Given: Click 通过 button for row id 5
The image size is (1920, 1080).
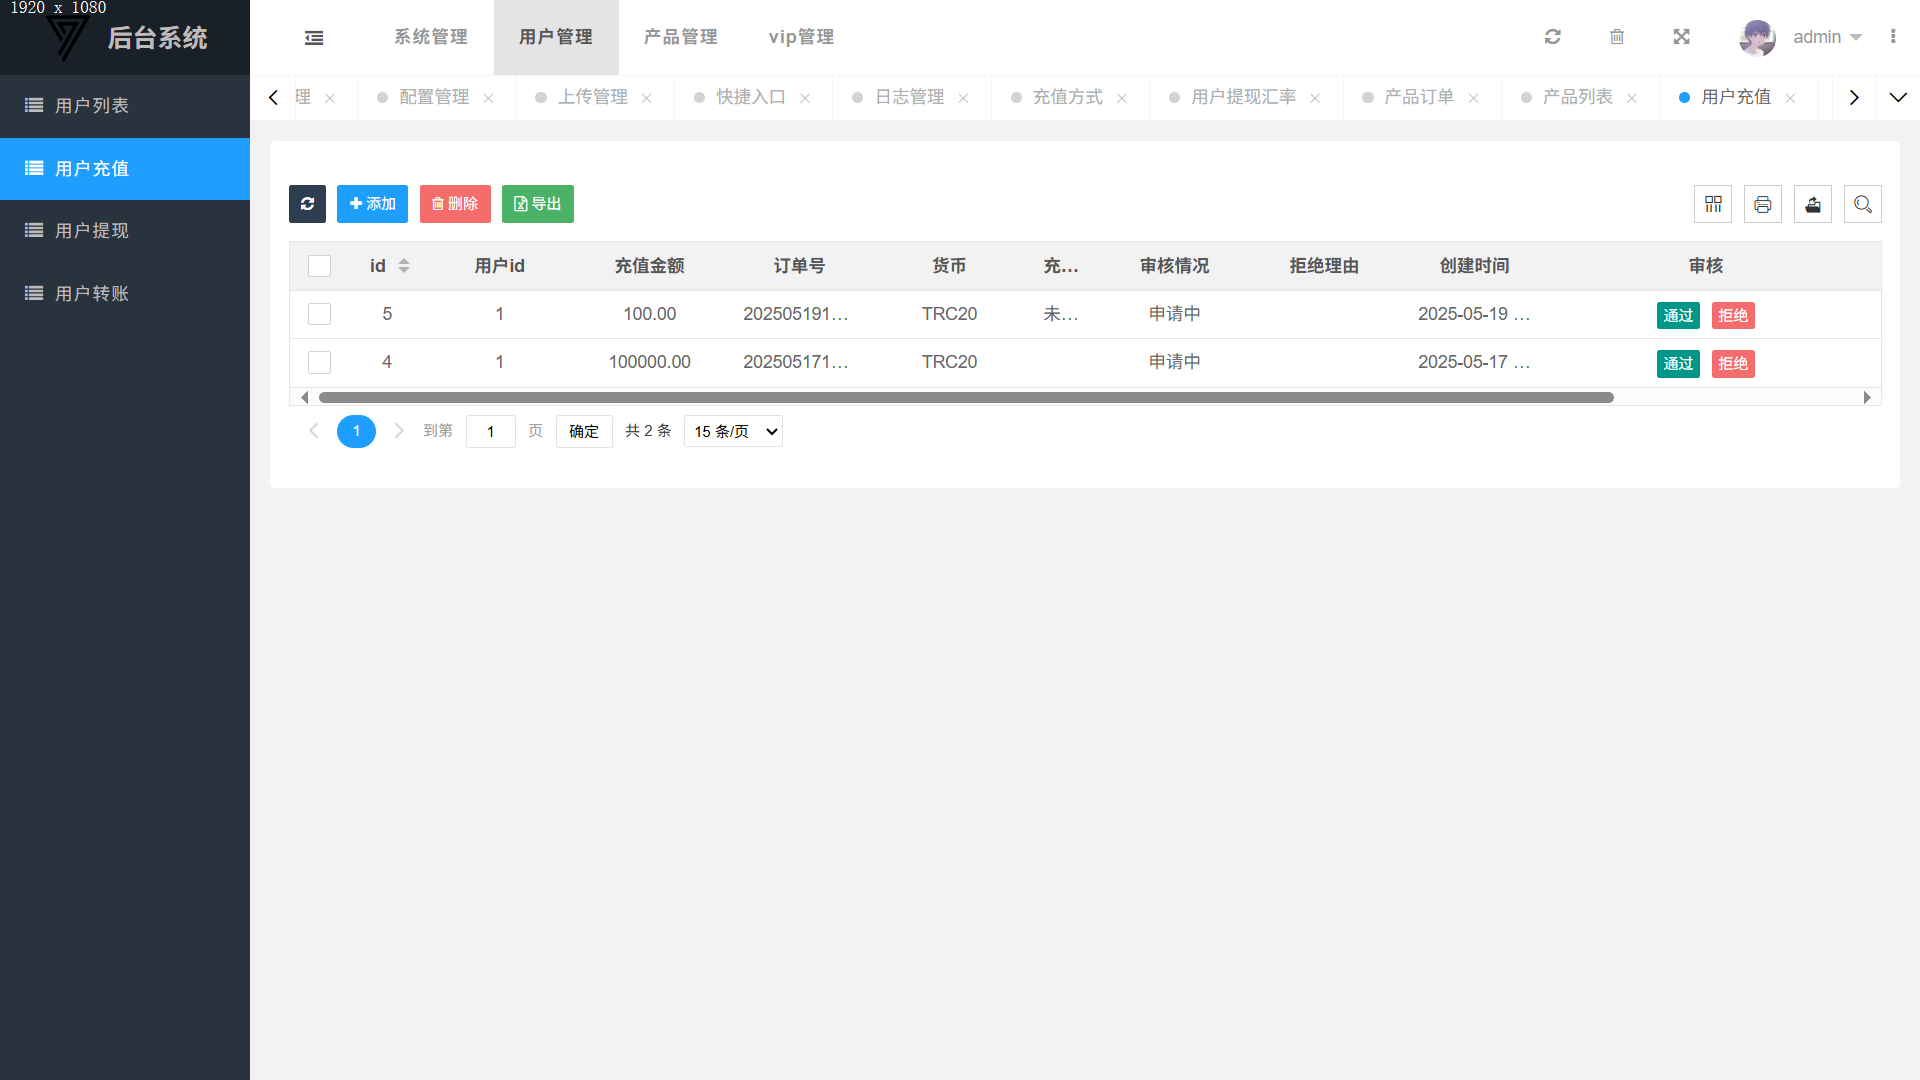Looking at the screenshot, I should pyautogui.click(x=1677, y=316).
